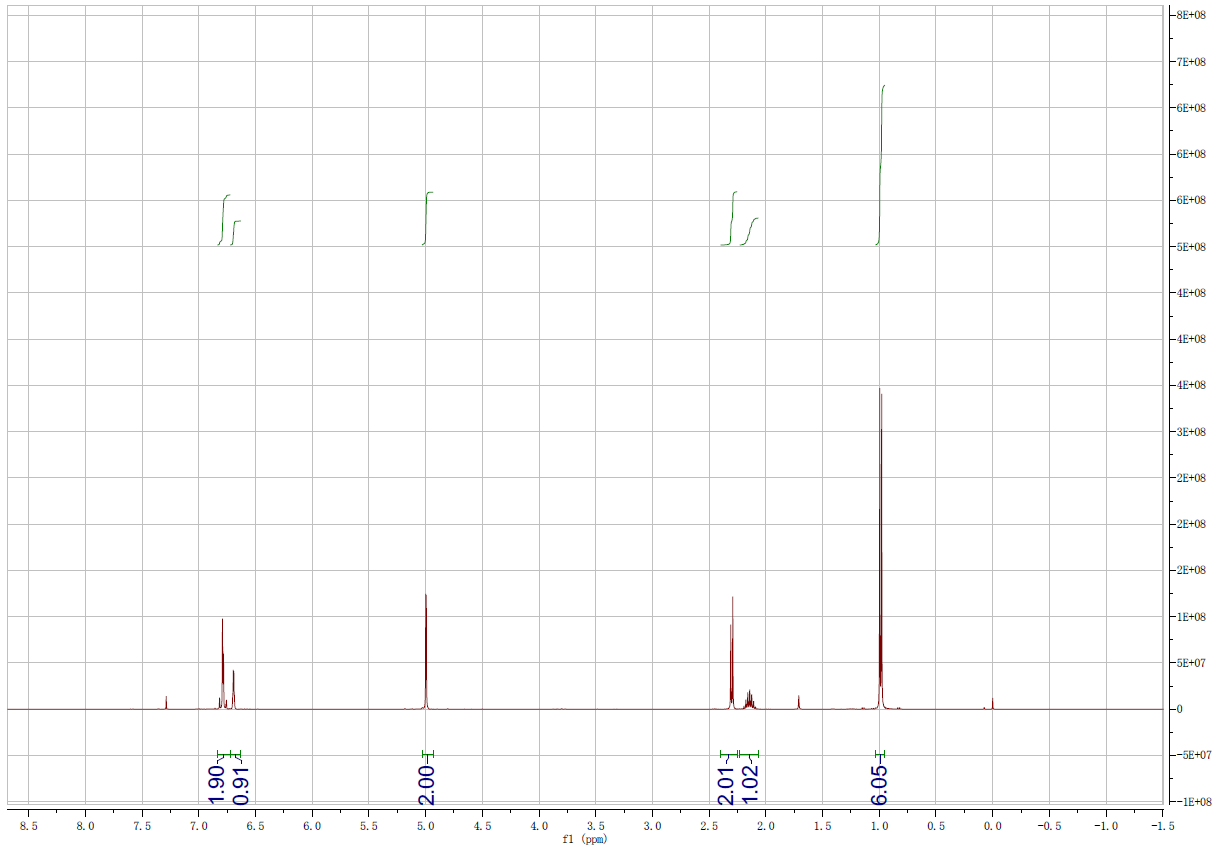Click the small peak near 1.7 ppm
1222x849 pixels.
(797, 698)
